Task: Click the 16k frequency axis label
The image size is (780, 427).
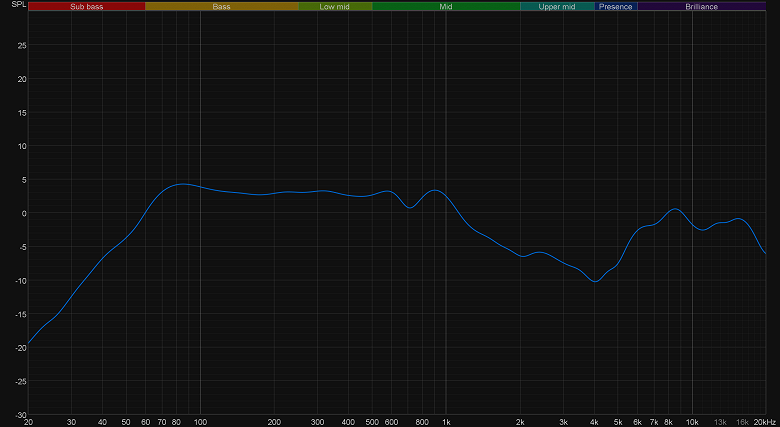Action: (x=742, y=423)
